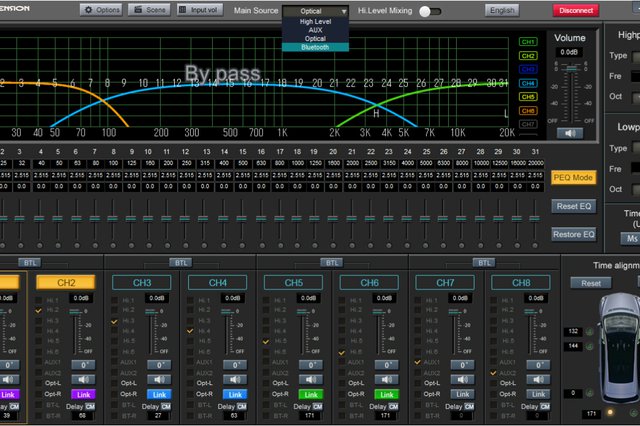
Task: Mute channel CH3 using its speaker icon
Action: pyautogui.click(x=157, y=379)
